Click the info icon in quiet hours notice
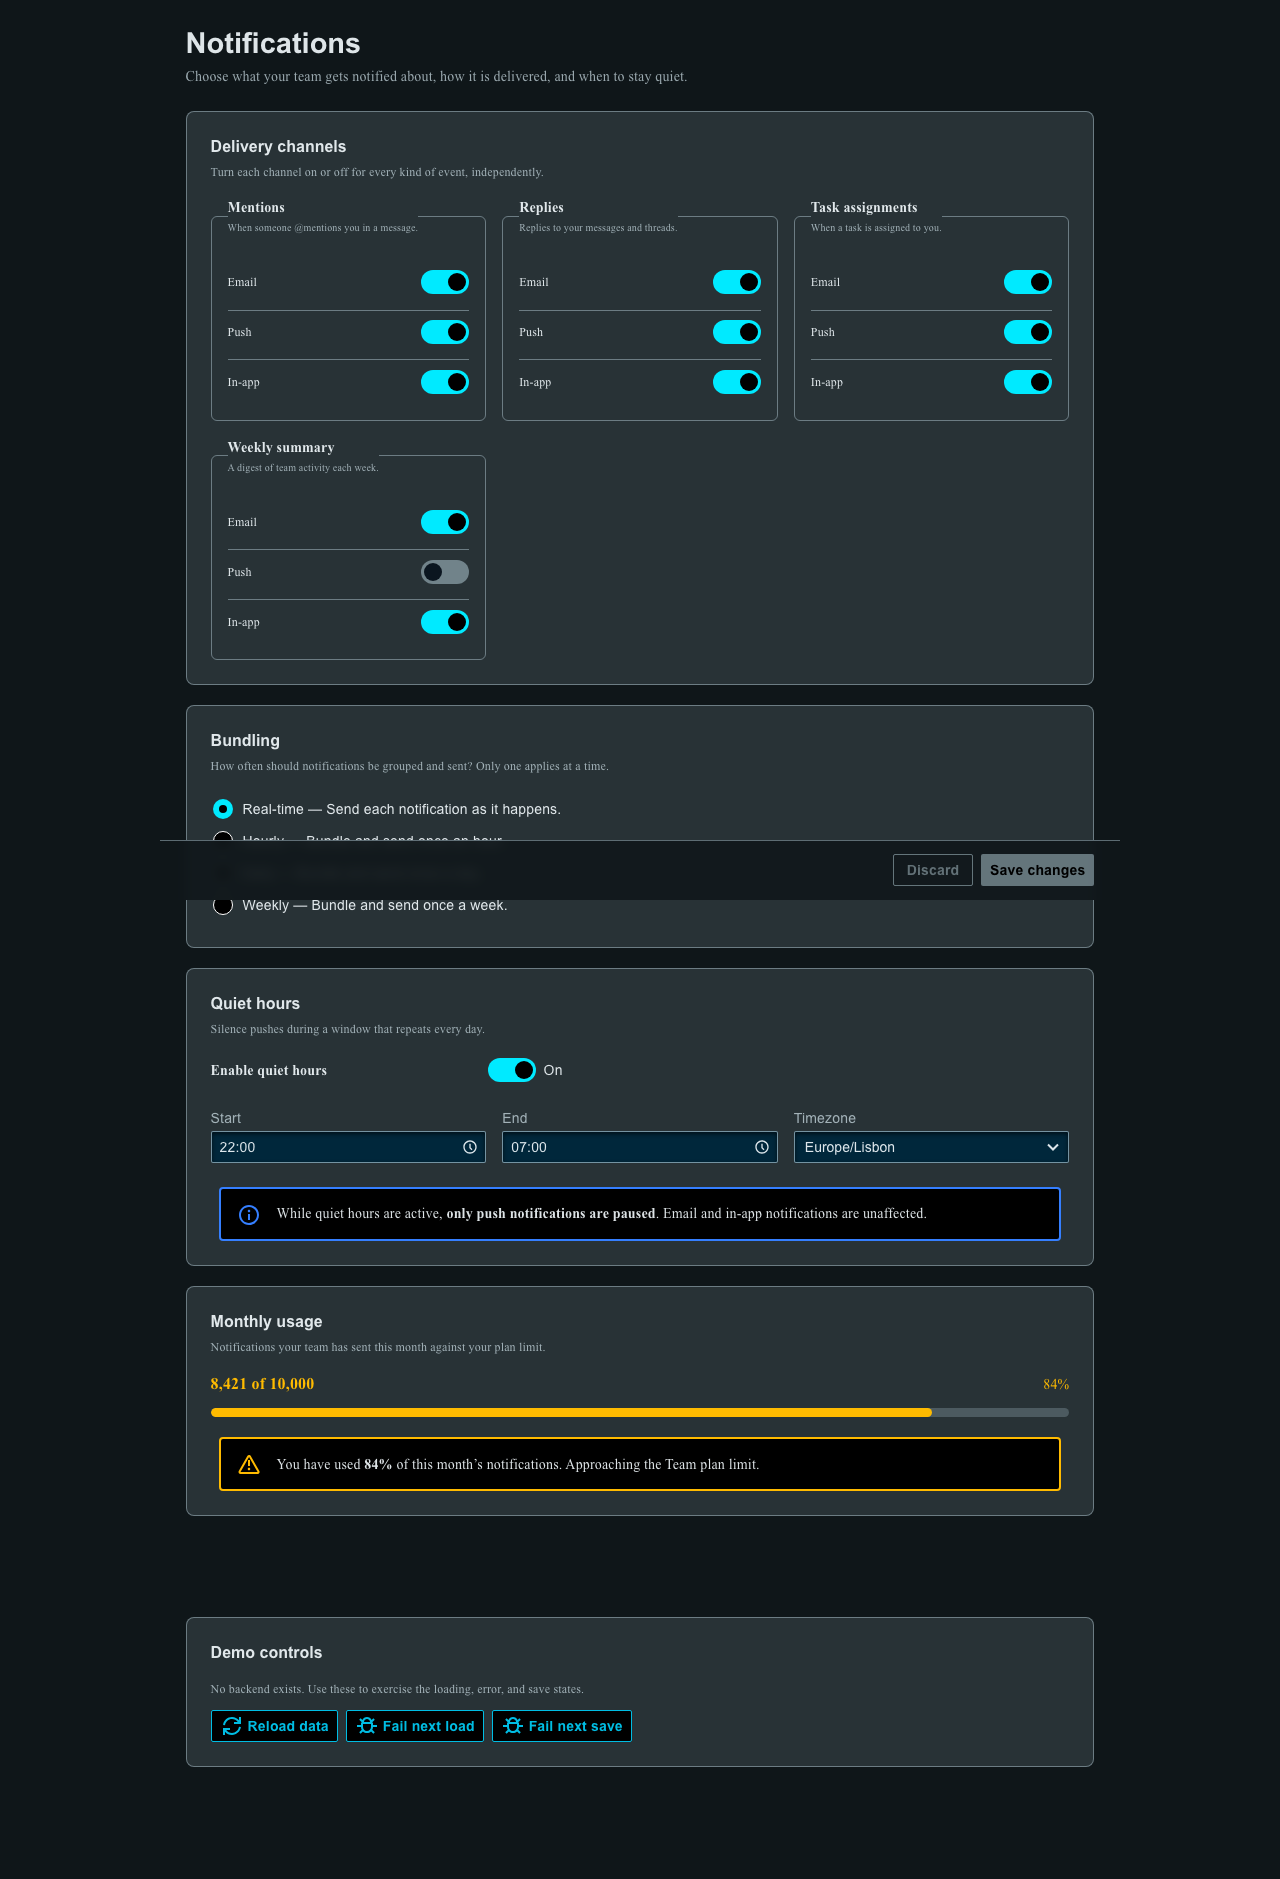Image resolution: width=1280 pixels, height=1879 pixels. coord(249,1214)
